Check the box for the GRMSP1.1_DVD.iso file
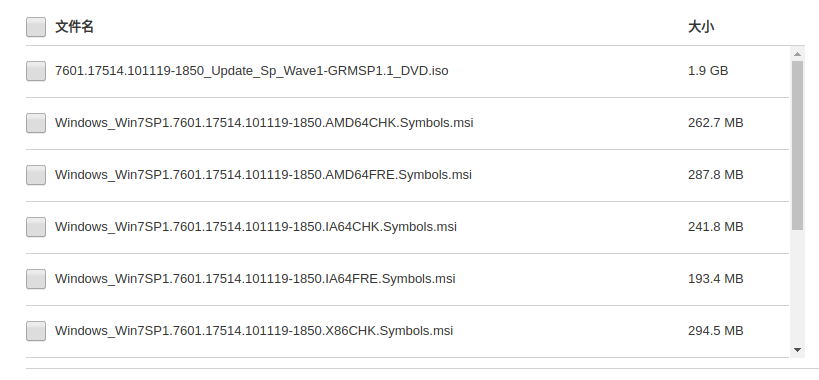The width and height of the screenshot is (819, 380). click(36, 71)
